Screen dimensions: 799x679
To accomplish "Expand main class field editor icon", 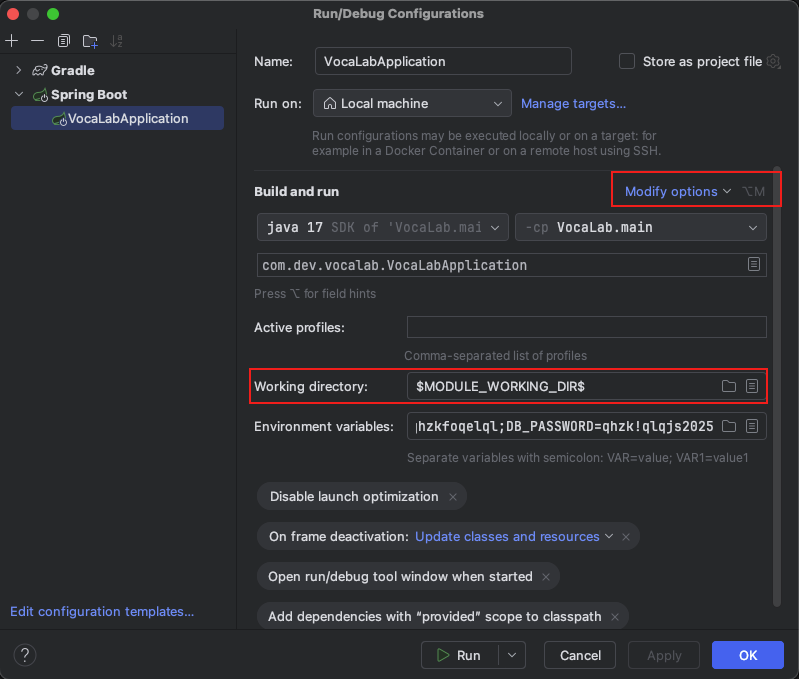I will [x=754, y=264].
